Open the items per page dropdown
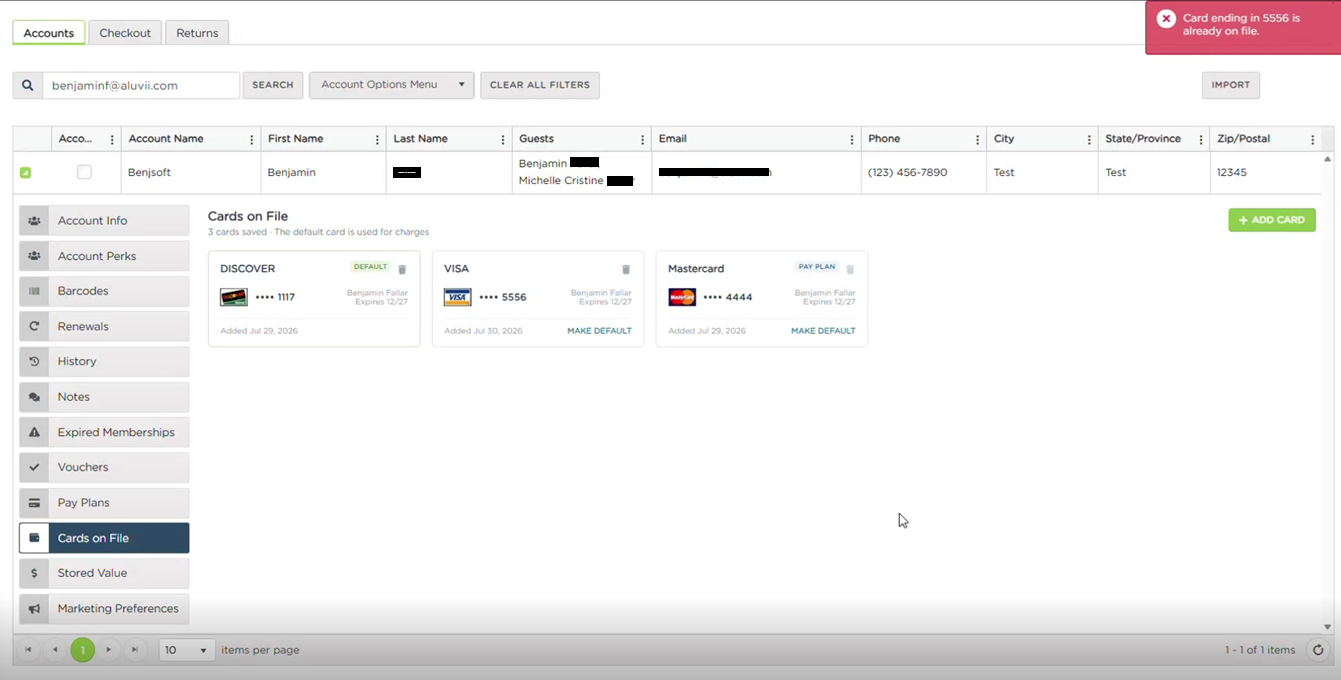Viewport: 1341px width, 680px height. tap(187, 650)
